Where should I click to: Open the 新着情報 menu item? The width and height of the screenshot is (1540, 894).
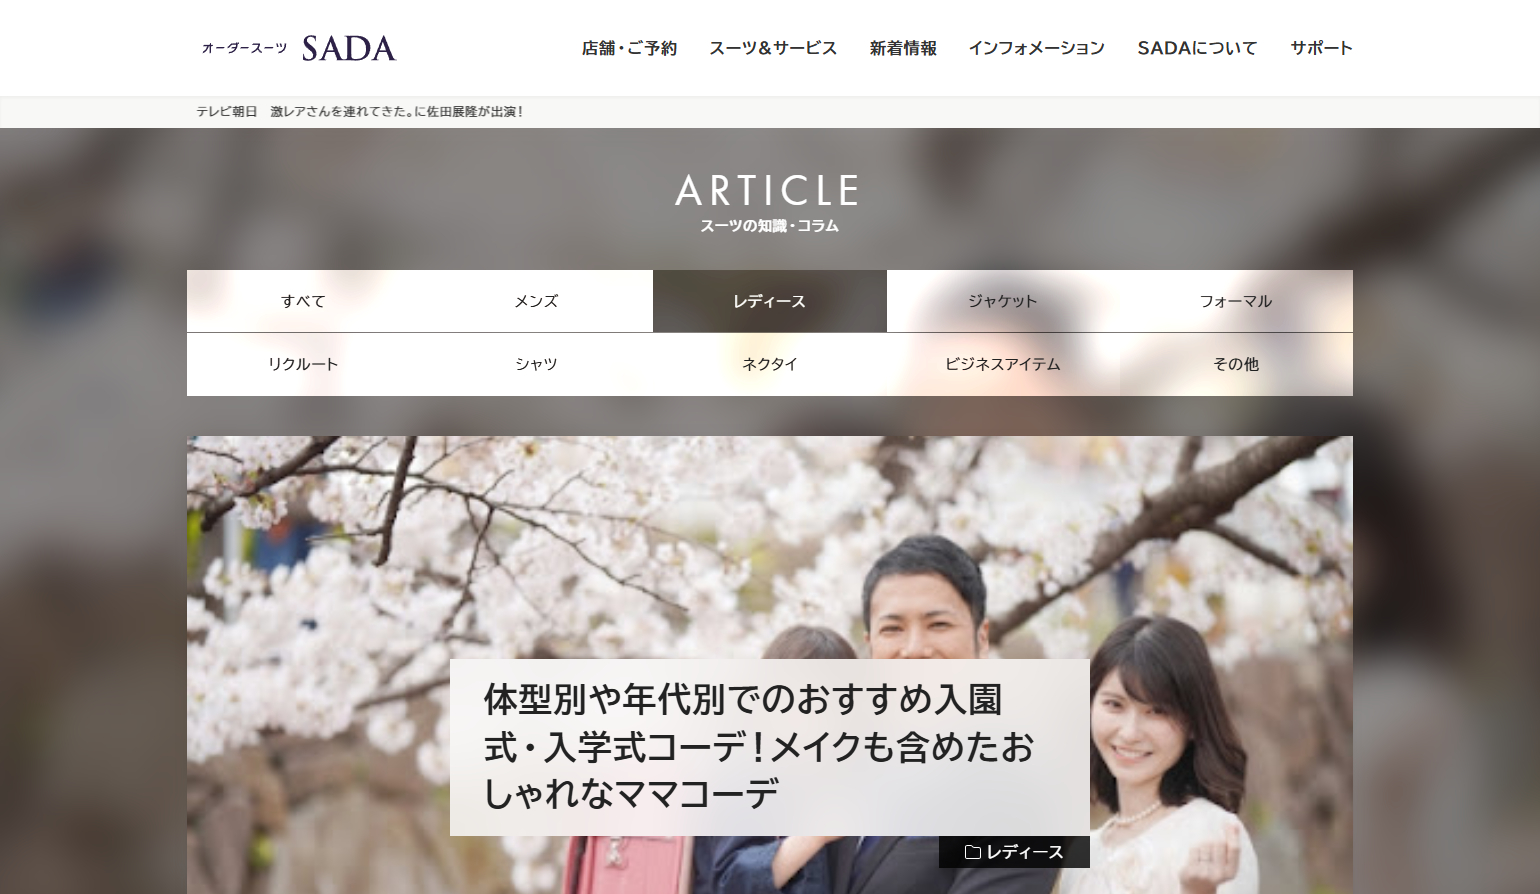pyautogui.click(x=903, y=48)
